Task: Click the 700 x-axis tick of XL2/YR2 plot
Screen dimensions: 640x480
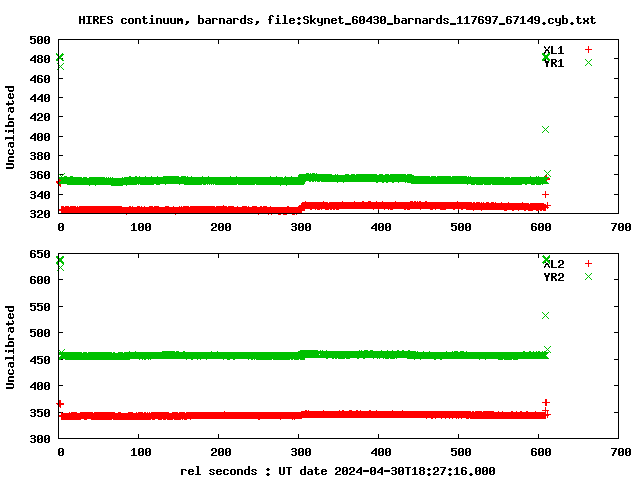Action: pyautogui.click(x=621, y=452)
